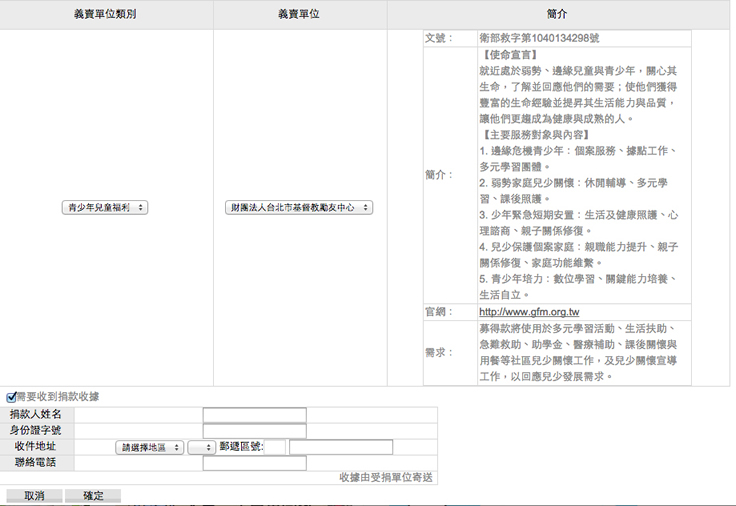
Task: Click the 郵遞區號 postal code field
Action: [276, 447]
